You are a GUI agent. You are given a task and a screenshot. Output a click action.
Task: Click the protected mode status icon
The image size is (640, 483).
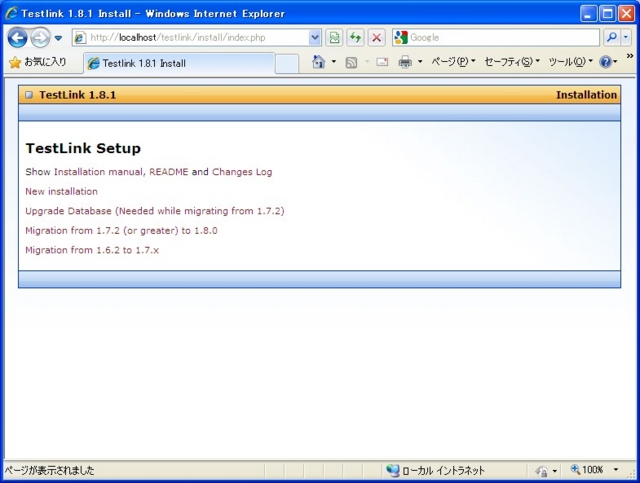[x=542, y=471]
